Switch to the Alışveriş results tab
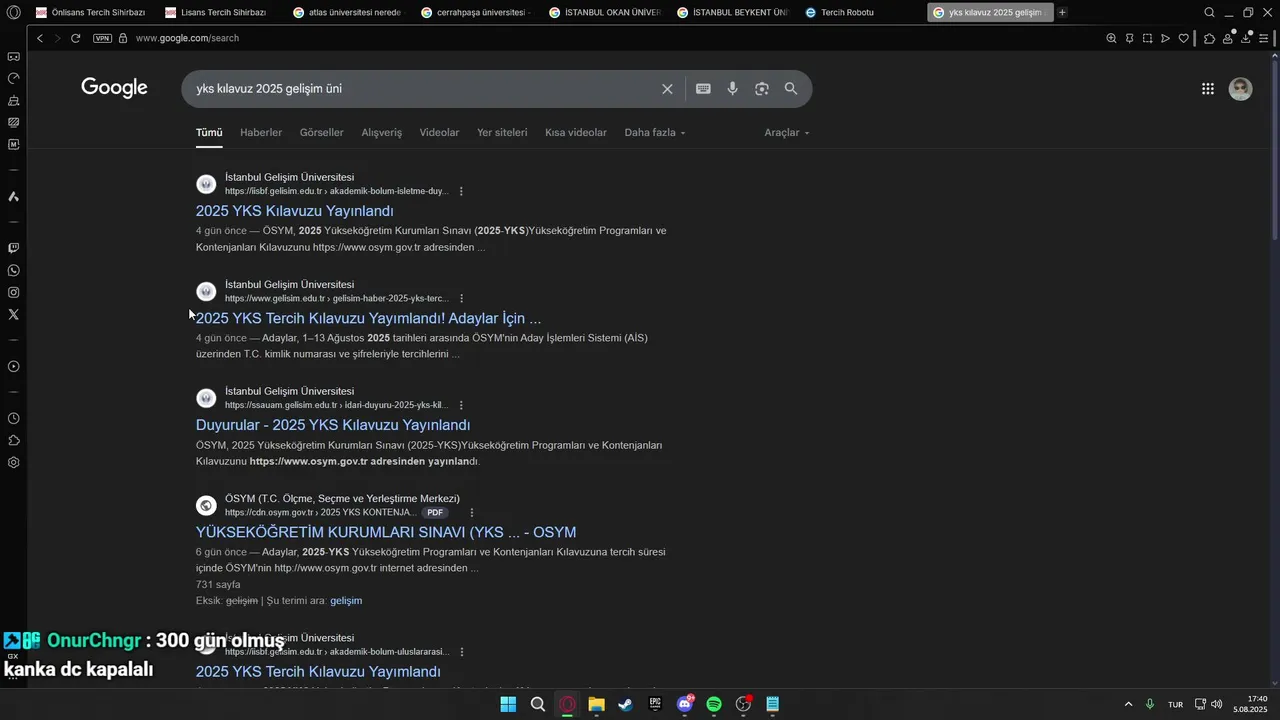This screenshot has width=1280, height=720. point(381,132)
